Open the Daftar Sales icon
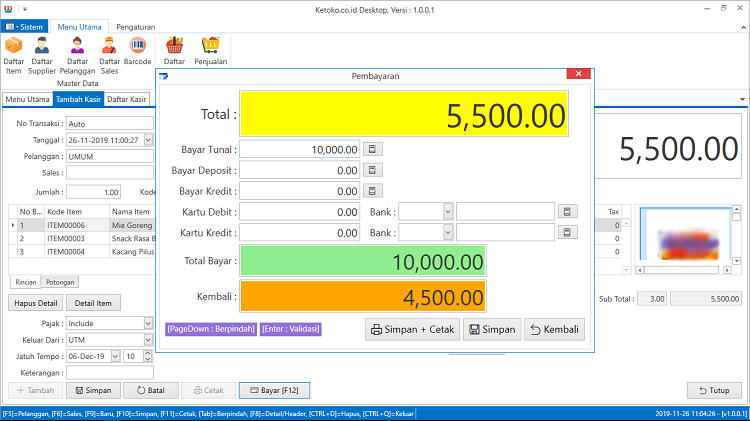The image size is (750, 421). pyautogui.click(x=109, y=56)
